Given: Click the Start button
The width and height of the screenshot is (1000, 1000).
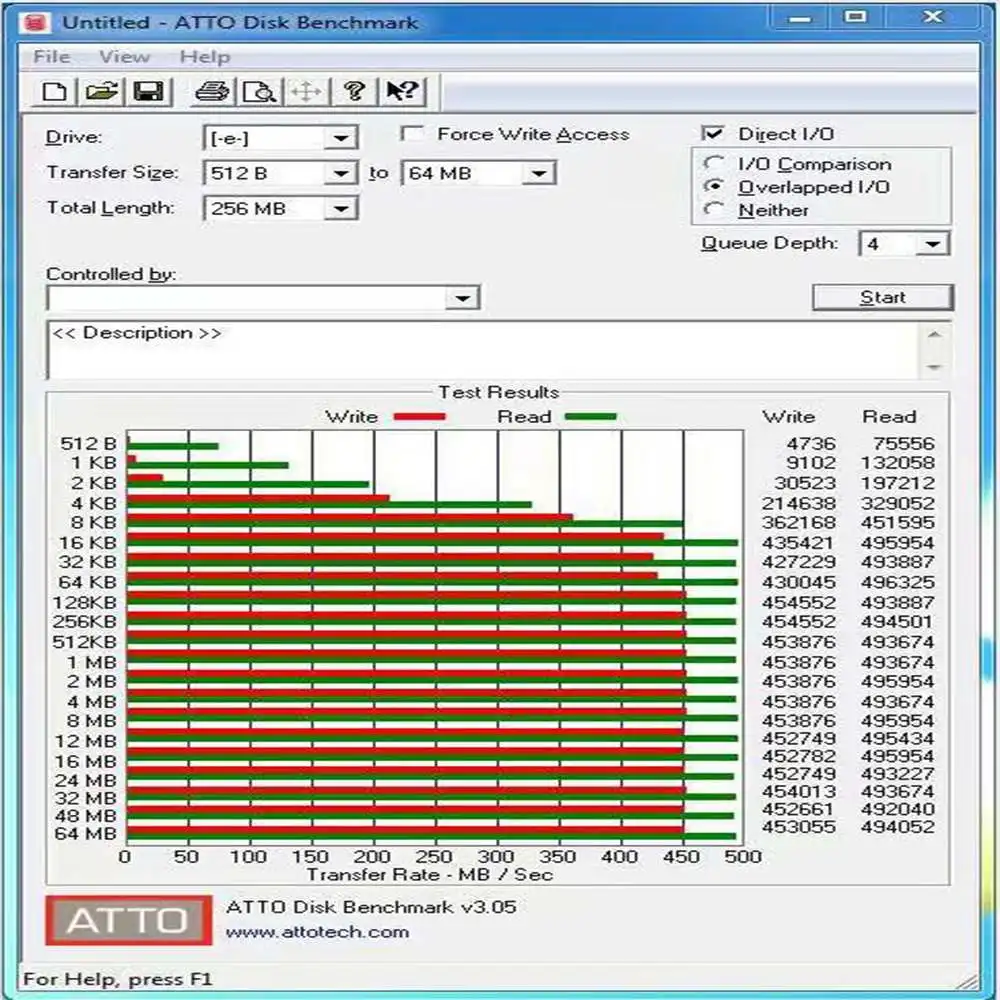Looking at the screenshot, I should (x=883, y=297).
